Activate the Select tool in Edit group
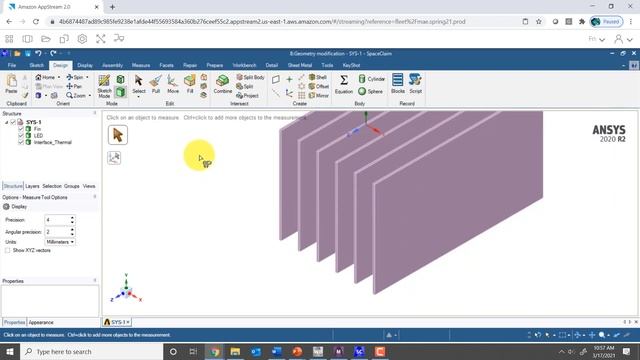 click(x=139, y=84)
